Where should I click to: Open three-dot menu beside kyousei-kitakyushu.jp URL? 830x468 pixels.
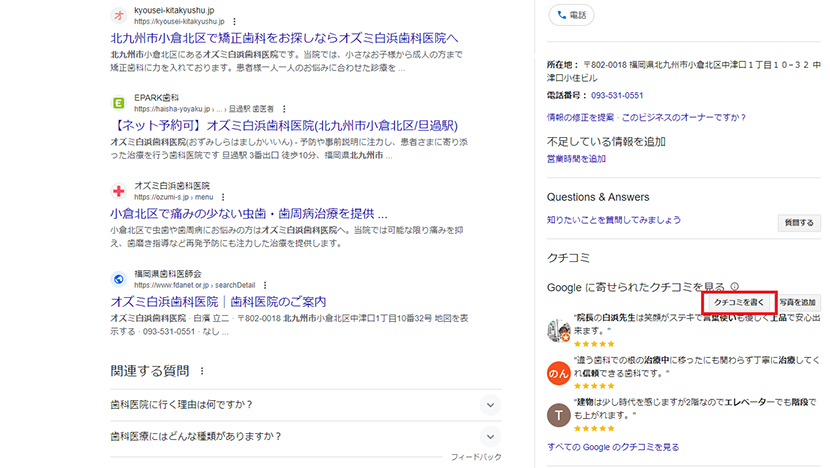tap(235, 21)
